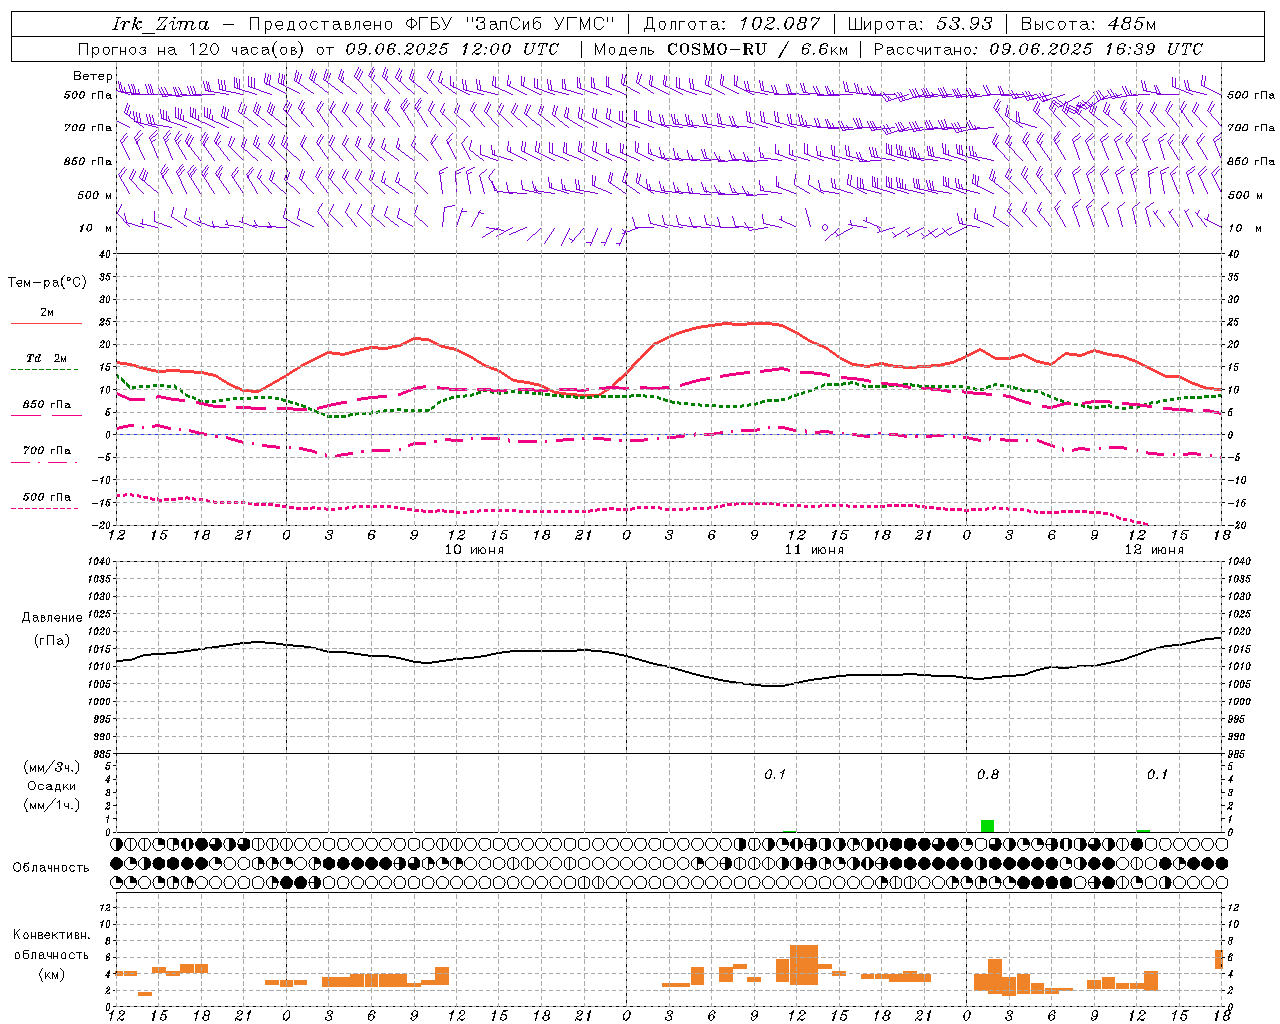Click the "700 гПа" entry in the temperature legend
Screen dimensions: 1280x1024
tap(47, 451)
